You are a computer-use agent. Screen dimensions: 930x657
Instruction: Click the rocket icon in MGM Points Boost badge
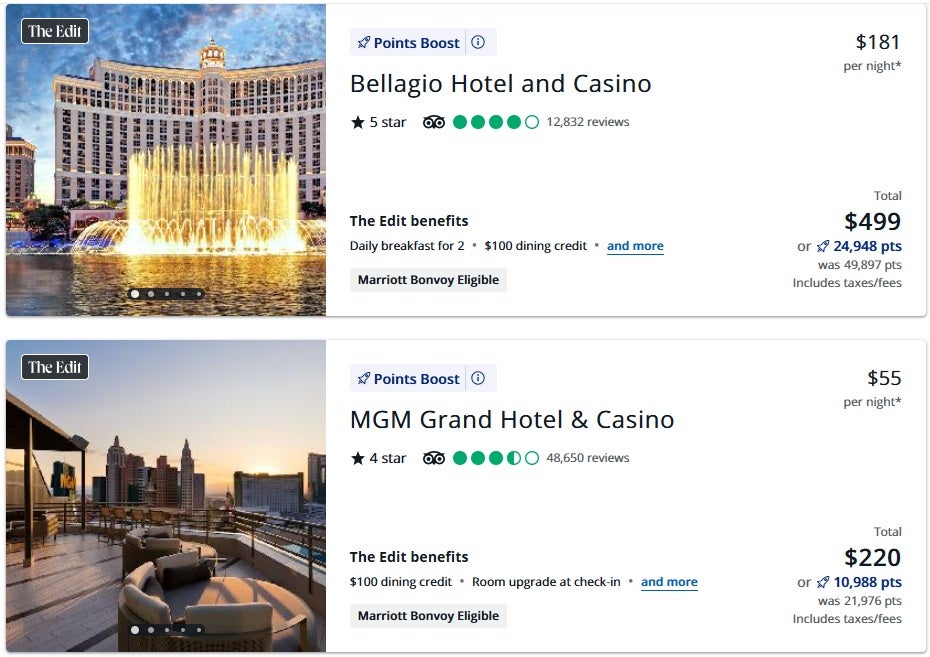coord(364,379)
